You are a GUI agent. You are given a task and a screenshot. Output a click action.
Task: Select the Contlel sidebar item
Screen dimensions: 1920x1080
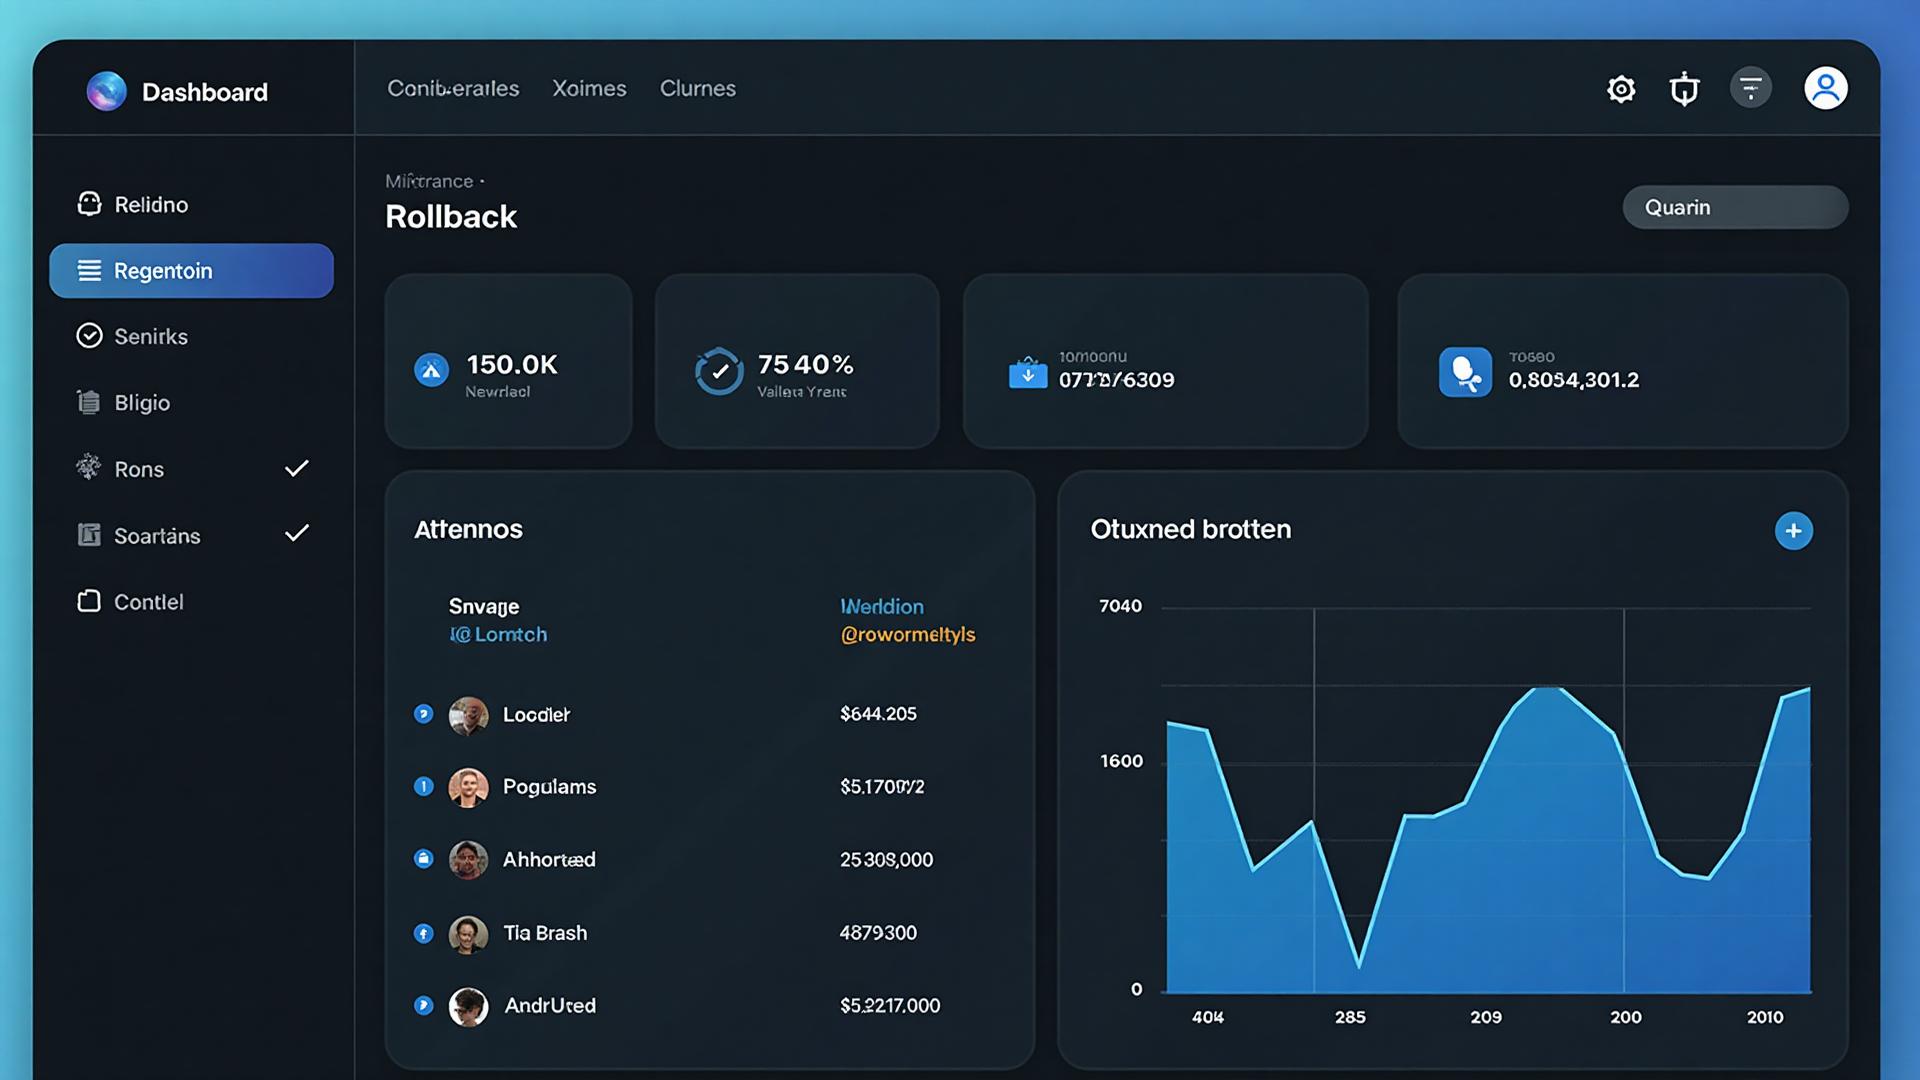148,602
